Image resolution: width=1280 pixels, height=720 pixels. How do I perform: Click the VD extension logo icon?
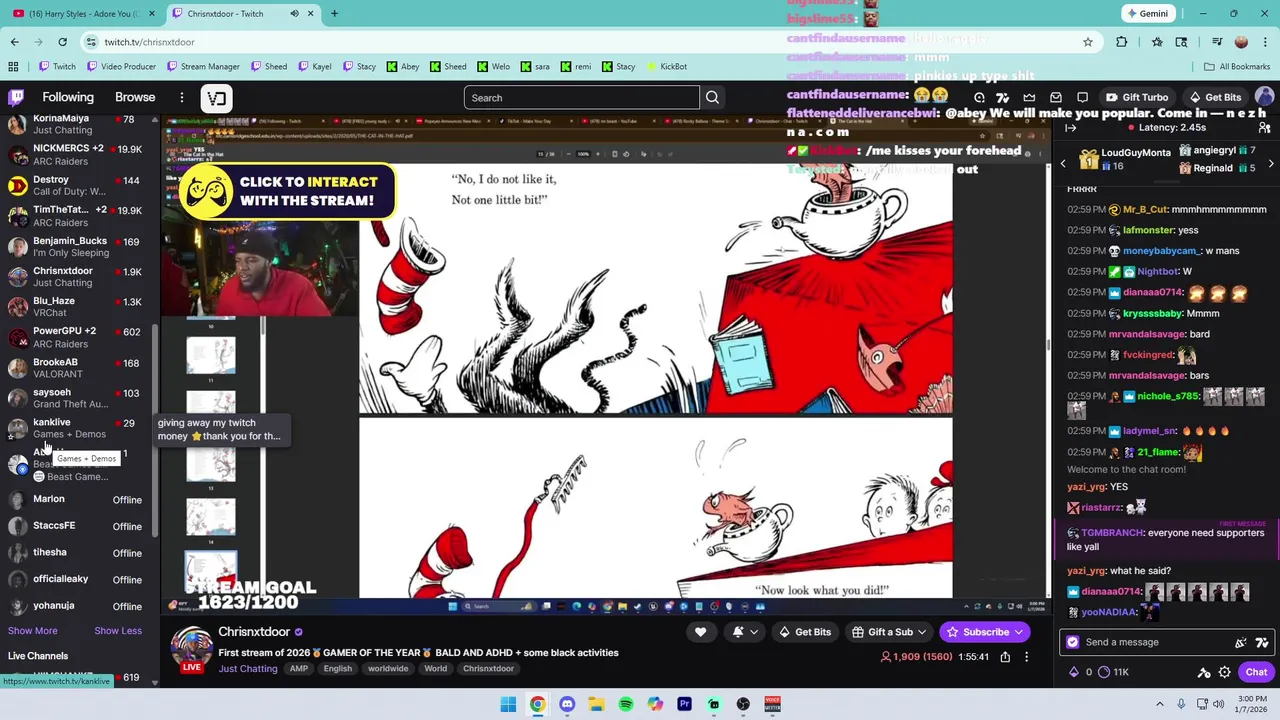(217, 98)
